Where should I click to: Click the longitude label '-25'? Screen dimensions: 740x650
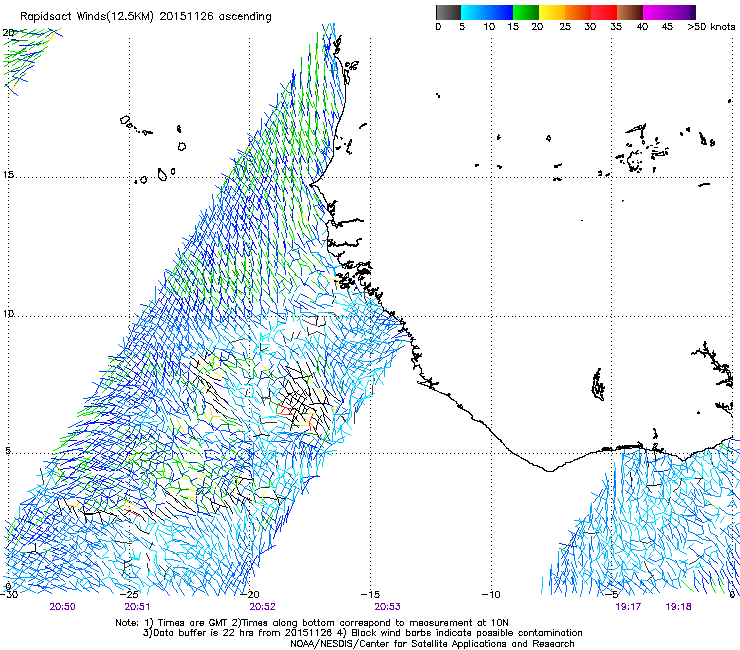click(x=129, y=594)
